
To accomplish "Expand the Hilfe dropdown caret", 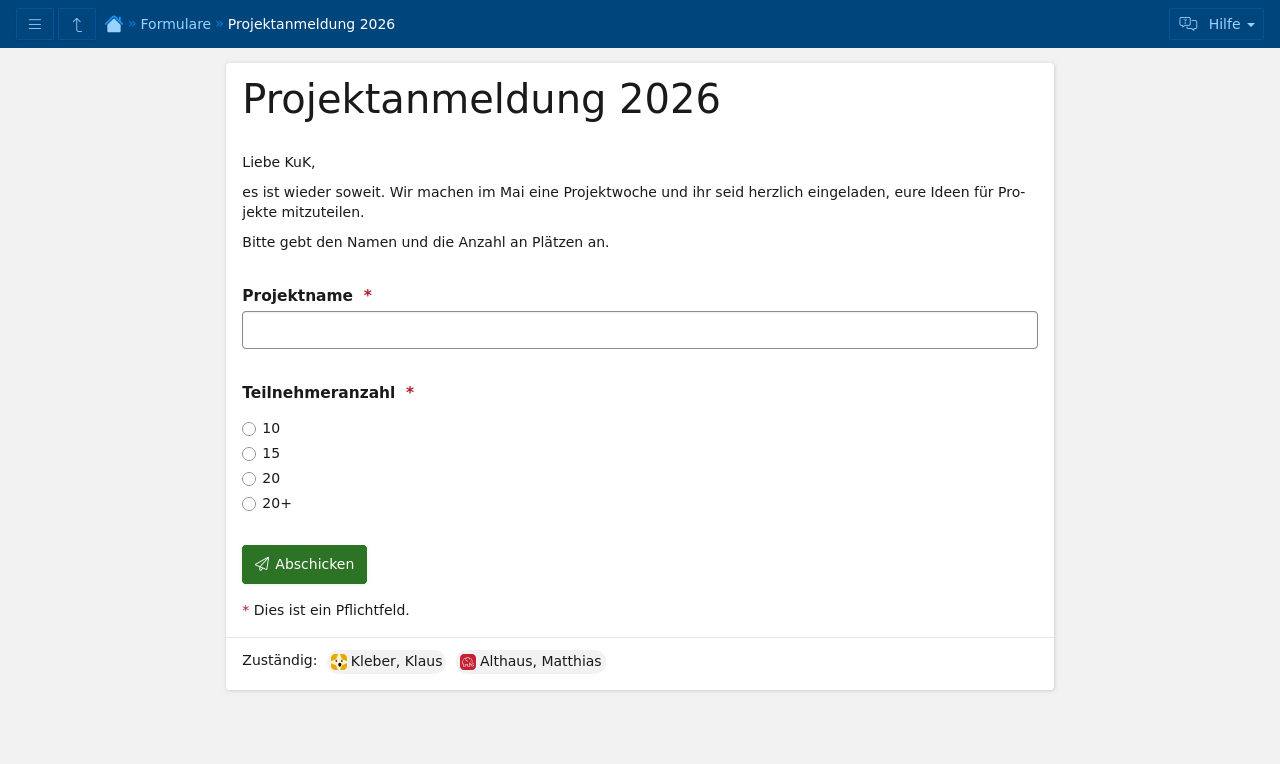I will [1251, 25].
